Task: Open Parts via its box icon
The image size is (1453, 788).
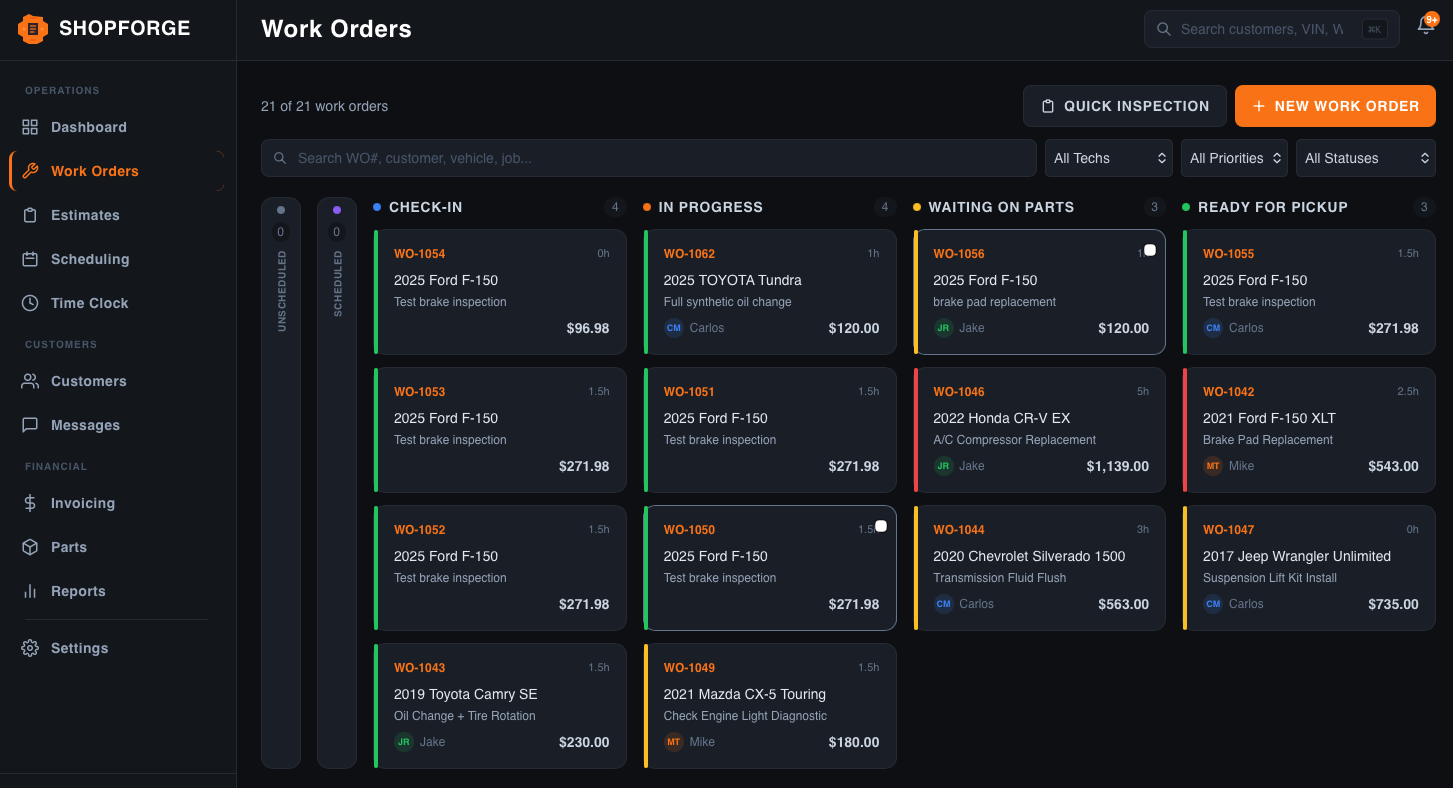Action: click(30, 547)
